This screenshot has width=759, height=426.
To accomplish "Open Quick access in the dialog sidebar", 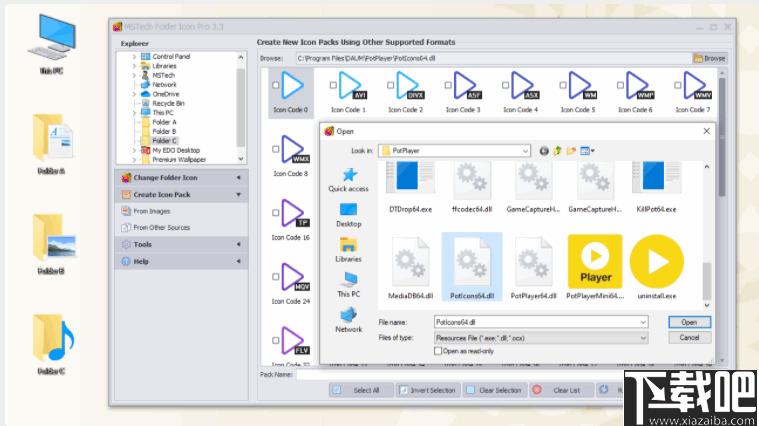I will tap(348, 179).
